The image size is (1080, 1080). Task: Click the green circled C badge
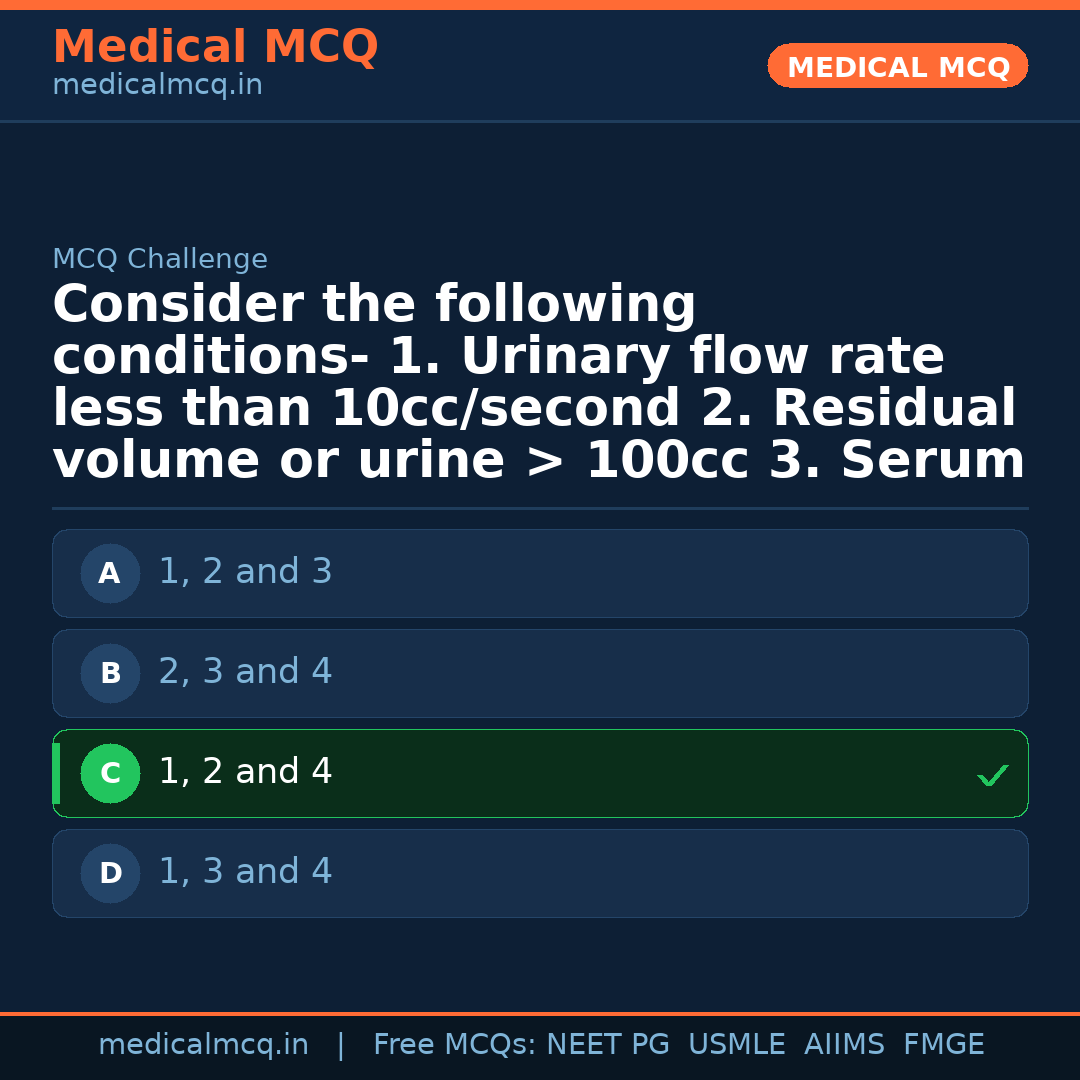110,774
